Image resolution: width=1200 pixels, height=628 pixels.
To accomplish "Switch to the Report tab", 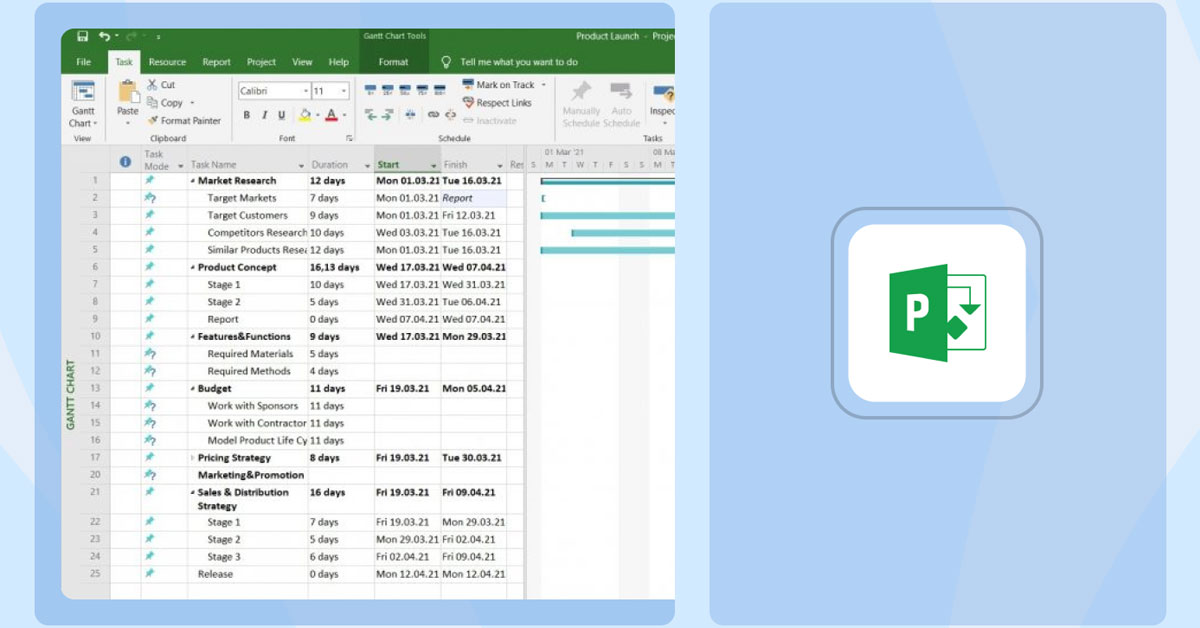I will [216, 62].
